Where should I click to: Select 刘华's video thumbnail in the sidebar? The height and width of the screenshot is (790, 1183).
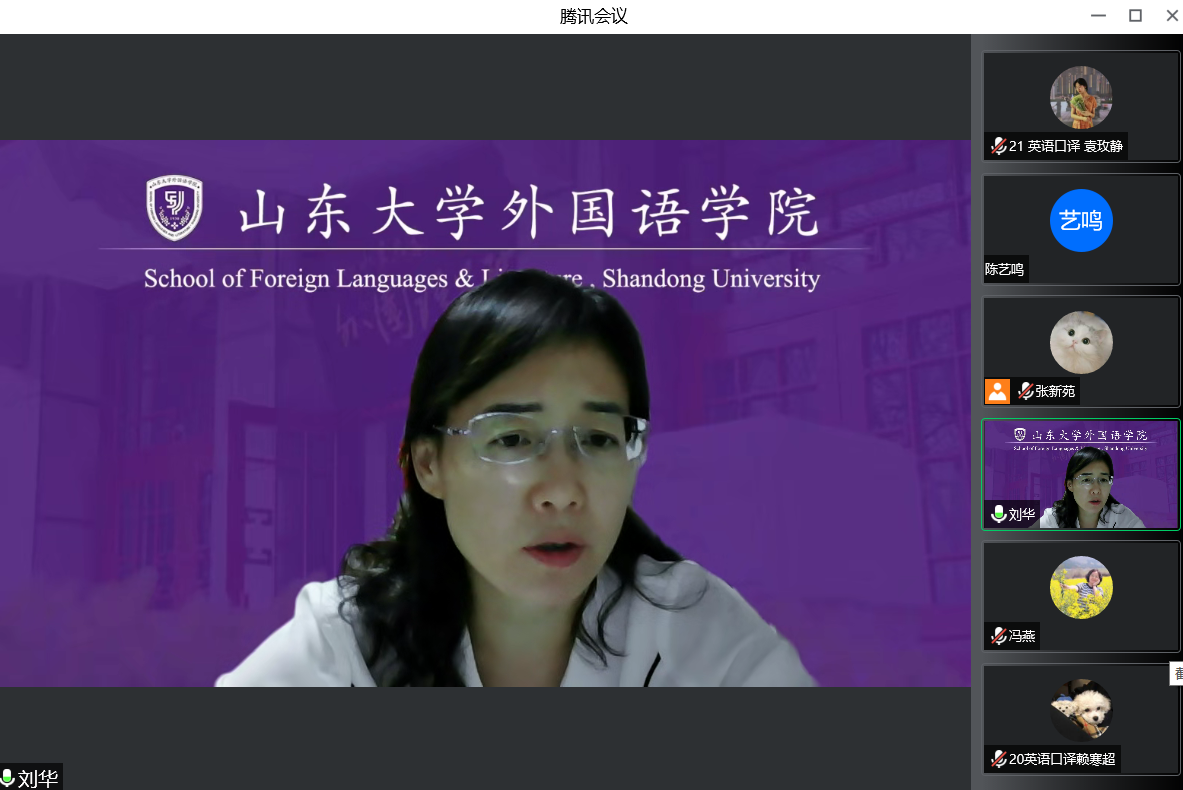[1081, 474]
